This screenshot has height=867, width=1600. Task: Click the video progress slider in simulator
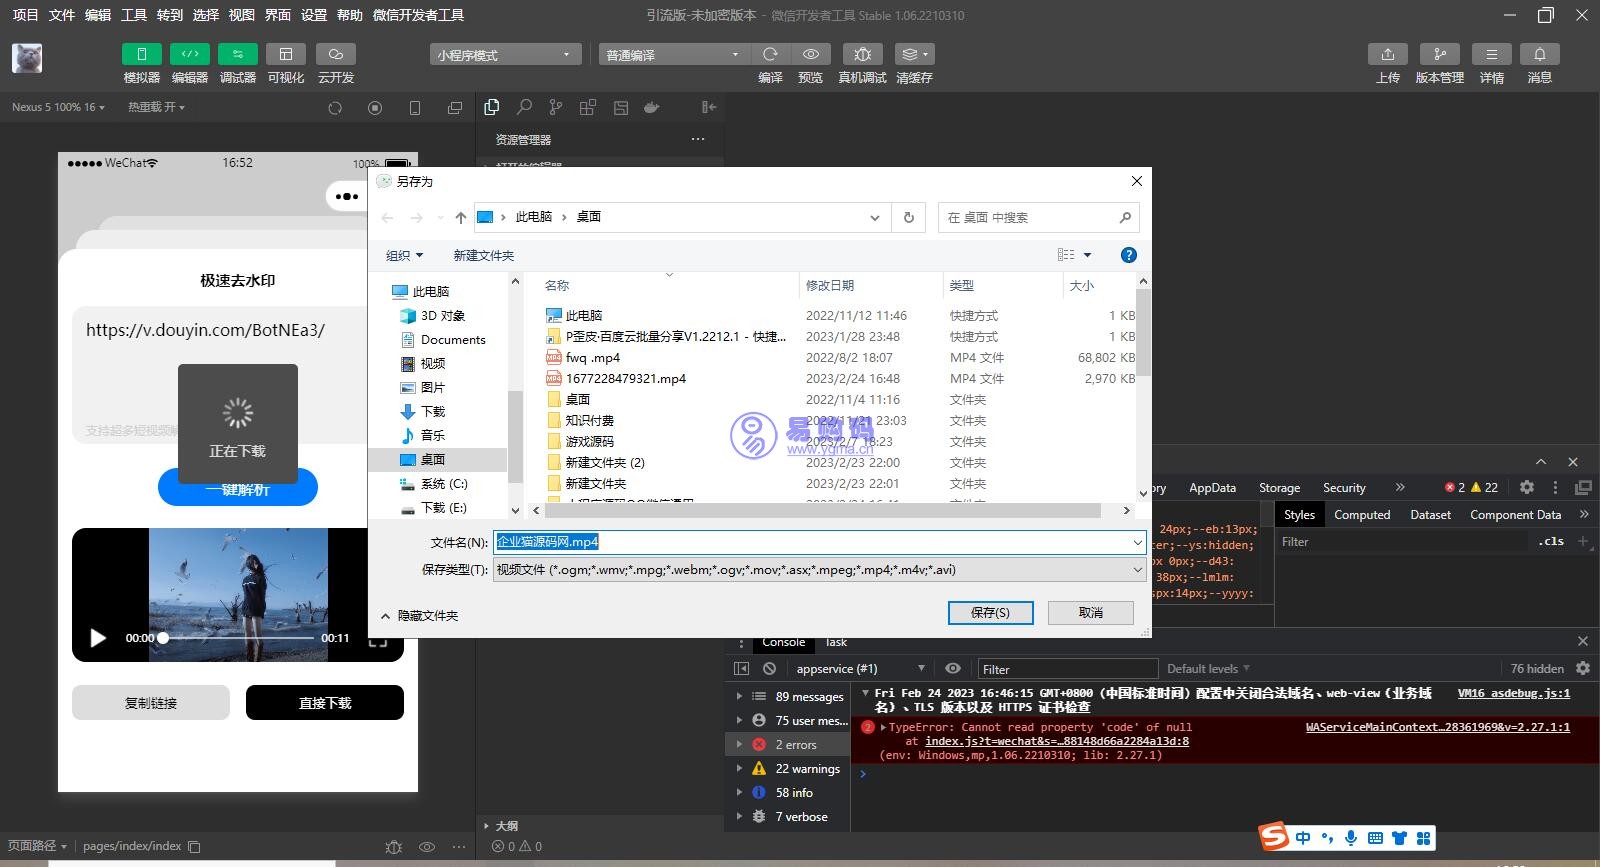(238, 638)
